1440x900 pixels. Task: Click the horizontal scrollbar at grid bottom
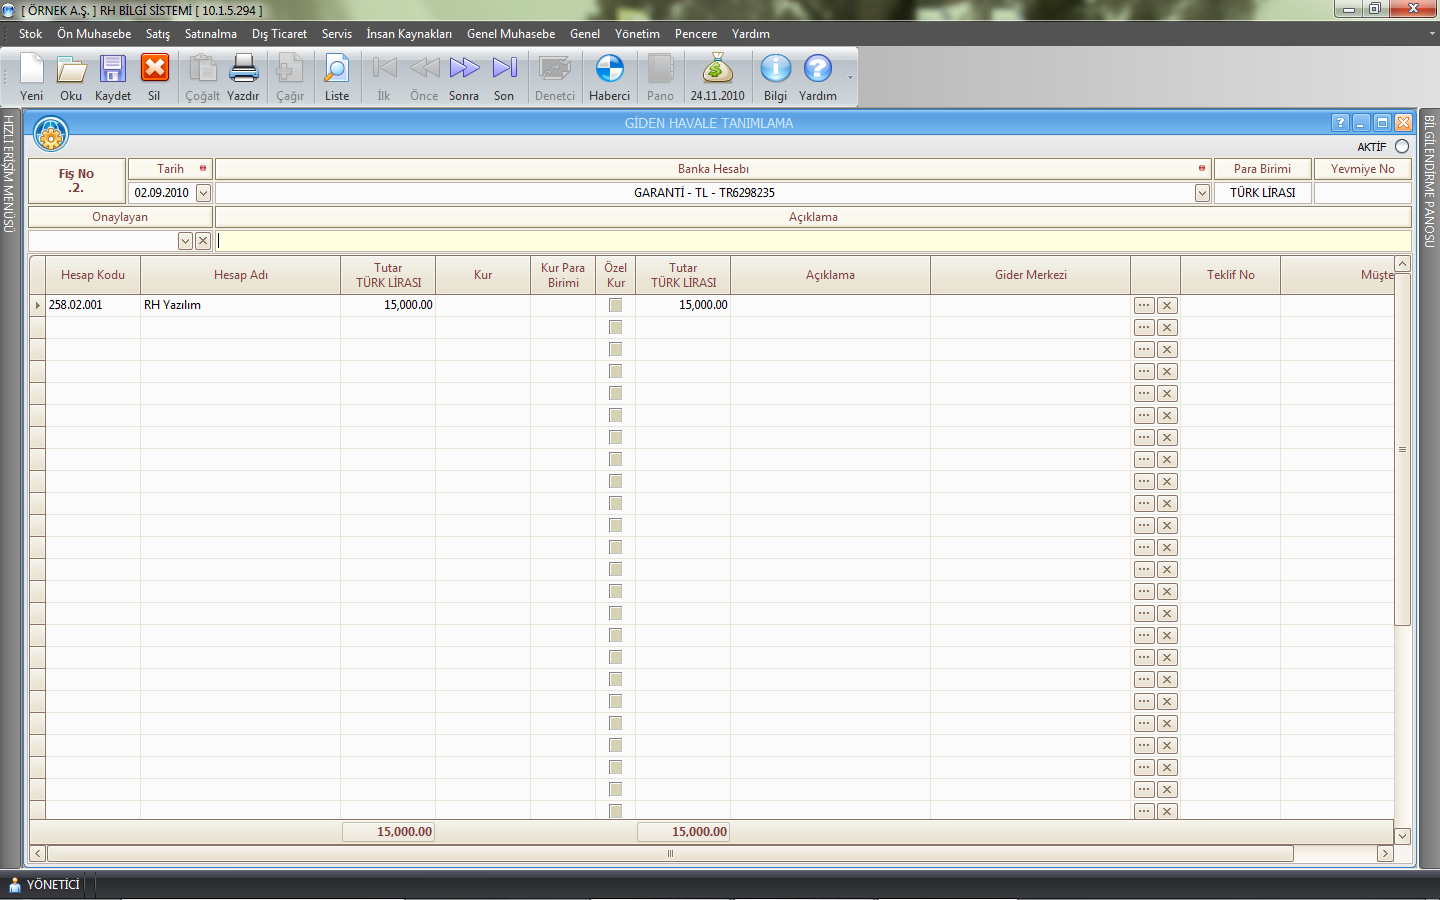[x=670, y=853]
